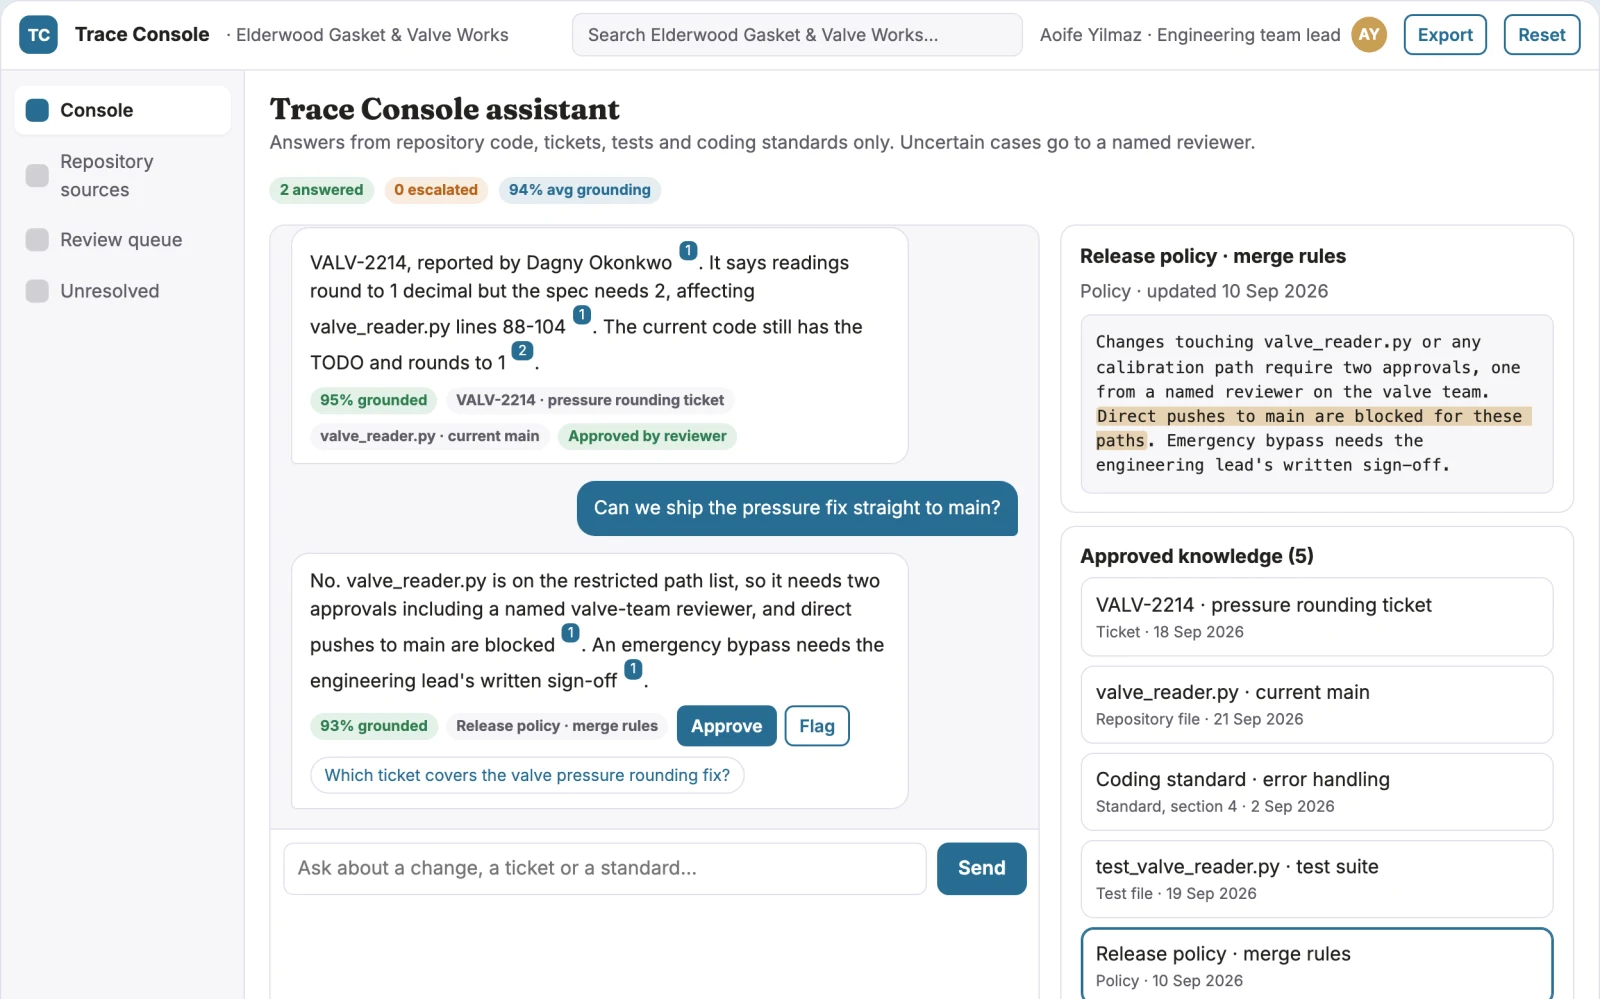
Task: Click citation 1 after 'written sign-off'
Action: [633, 669]
